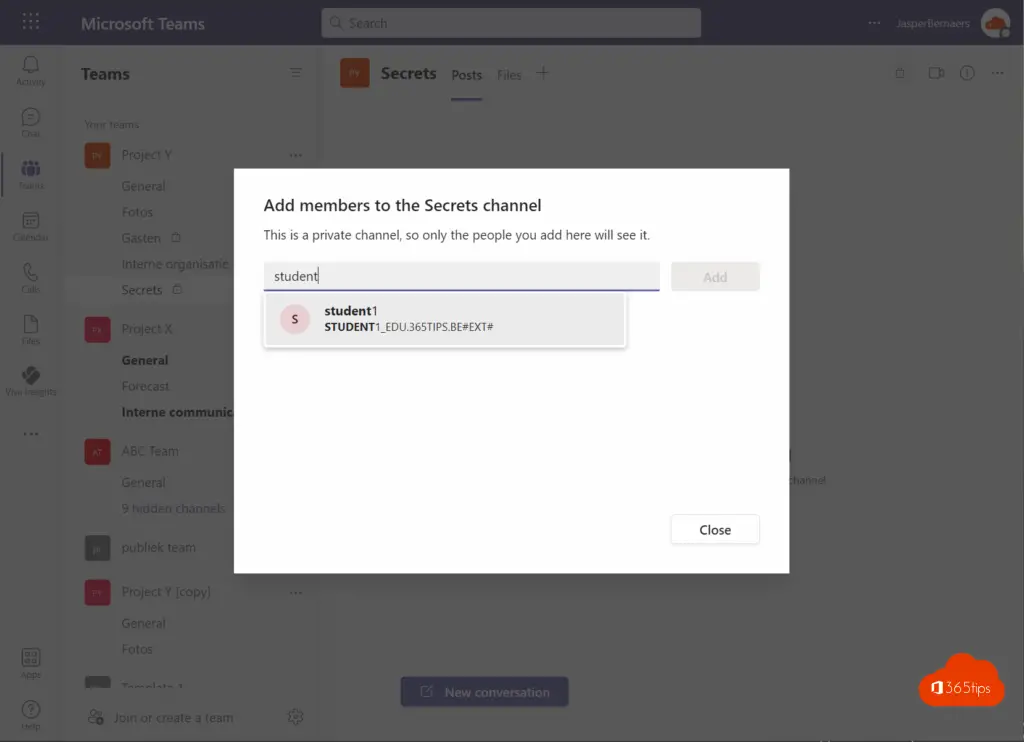Click the private lock icon in channel header
This screenshot has width=1024, height=742.
point(900,73)
